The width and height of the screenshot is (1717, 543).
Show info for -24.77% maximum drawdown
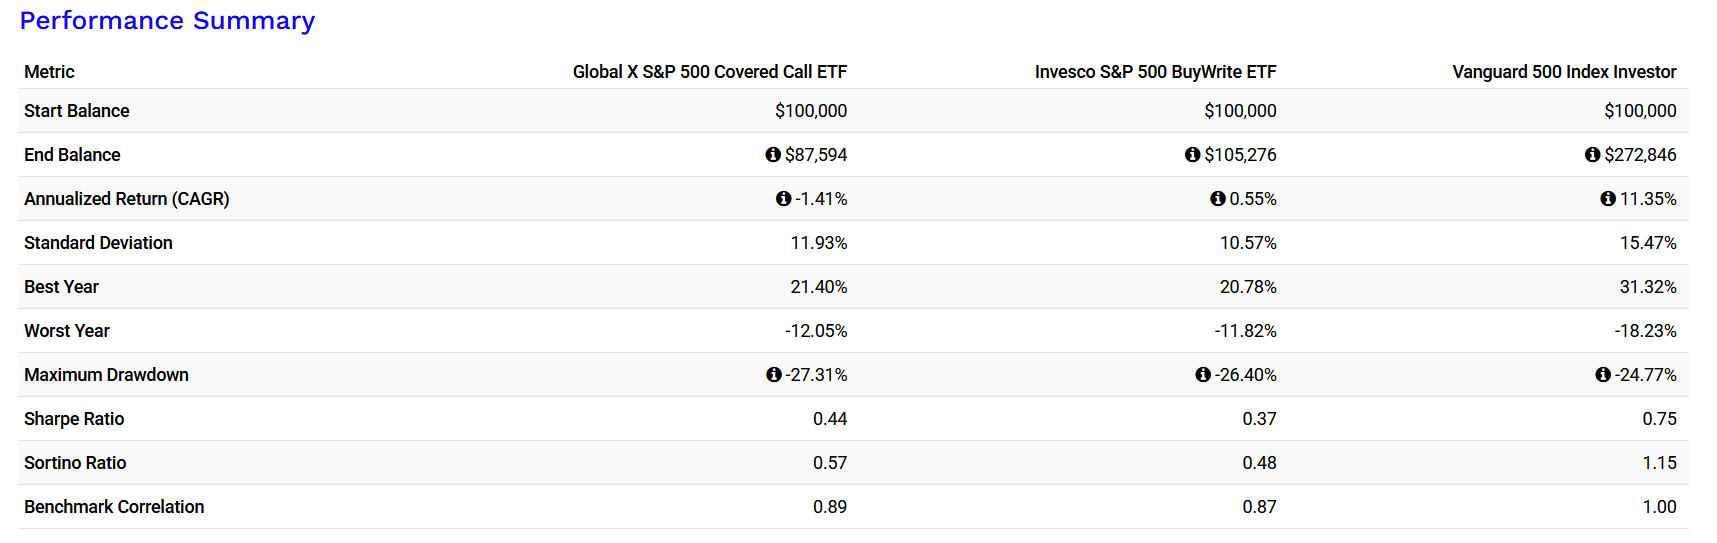1603,375
